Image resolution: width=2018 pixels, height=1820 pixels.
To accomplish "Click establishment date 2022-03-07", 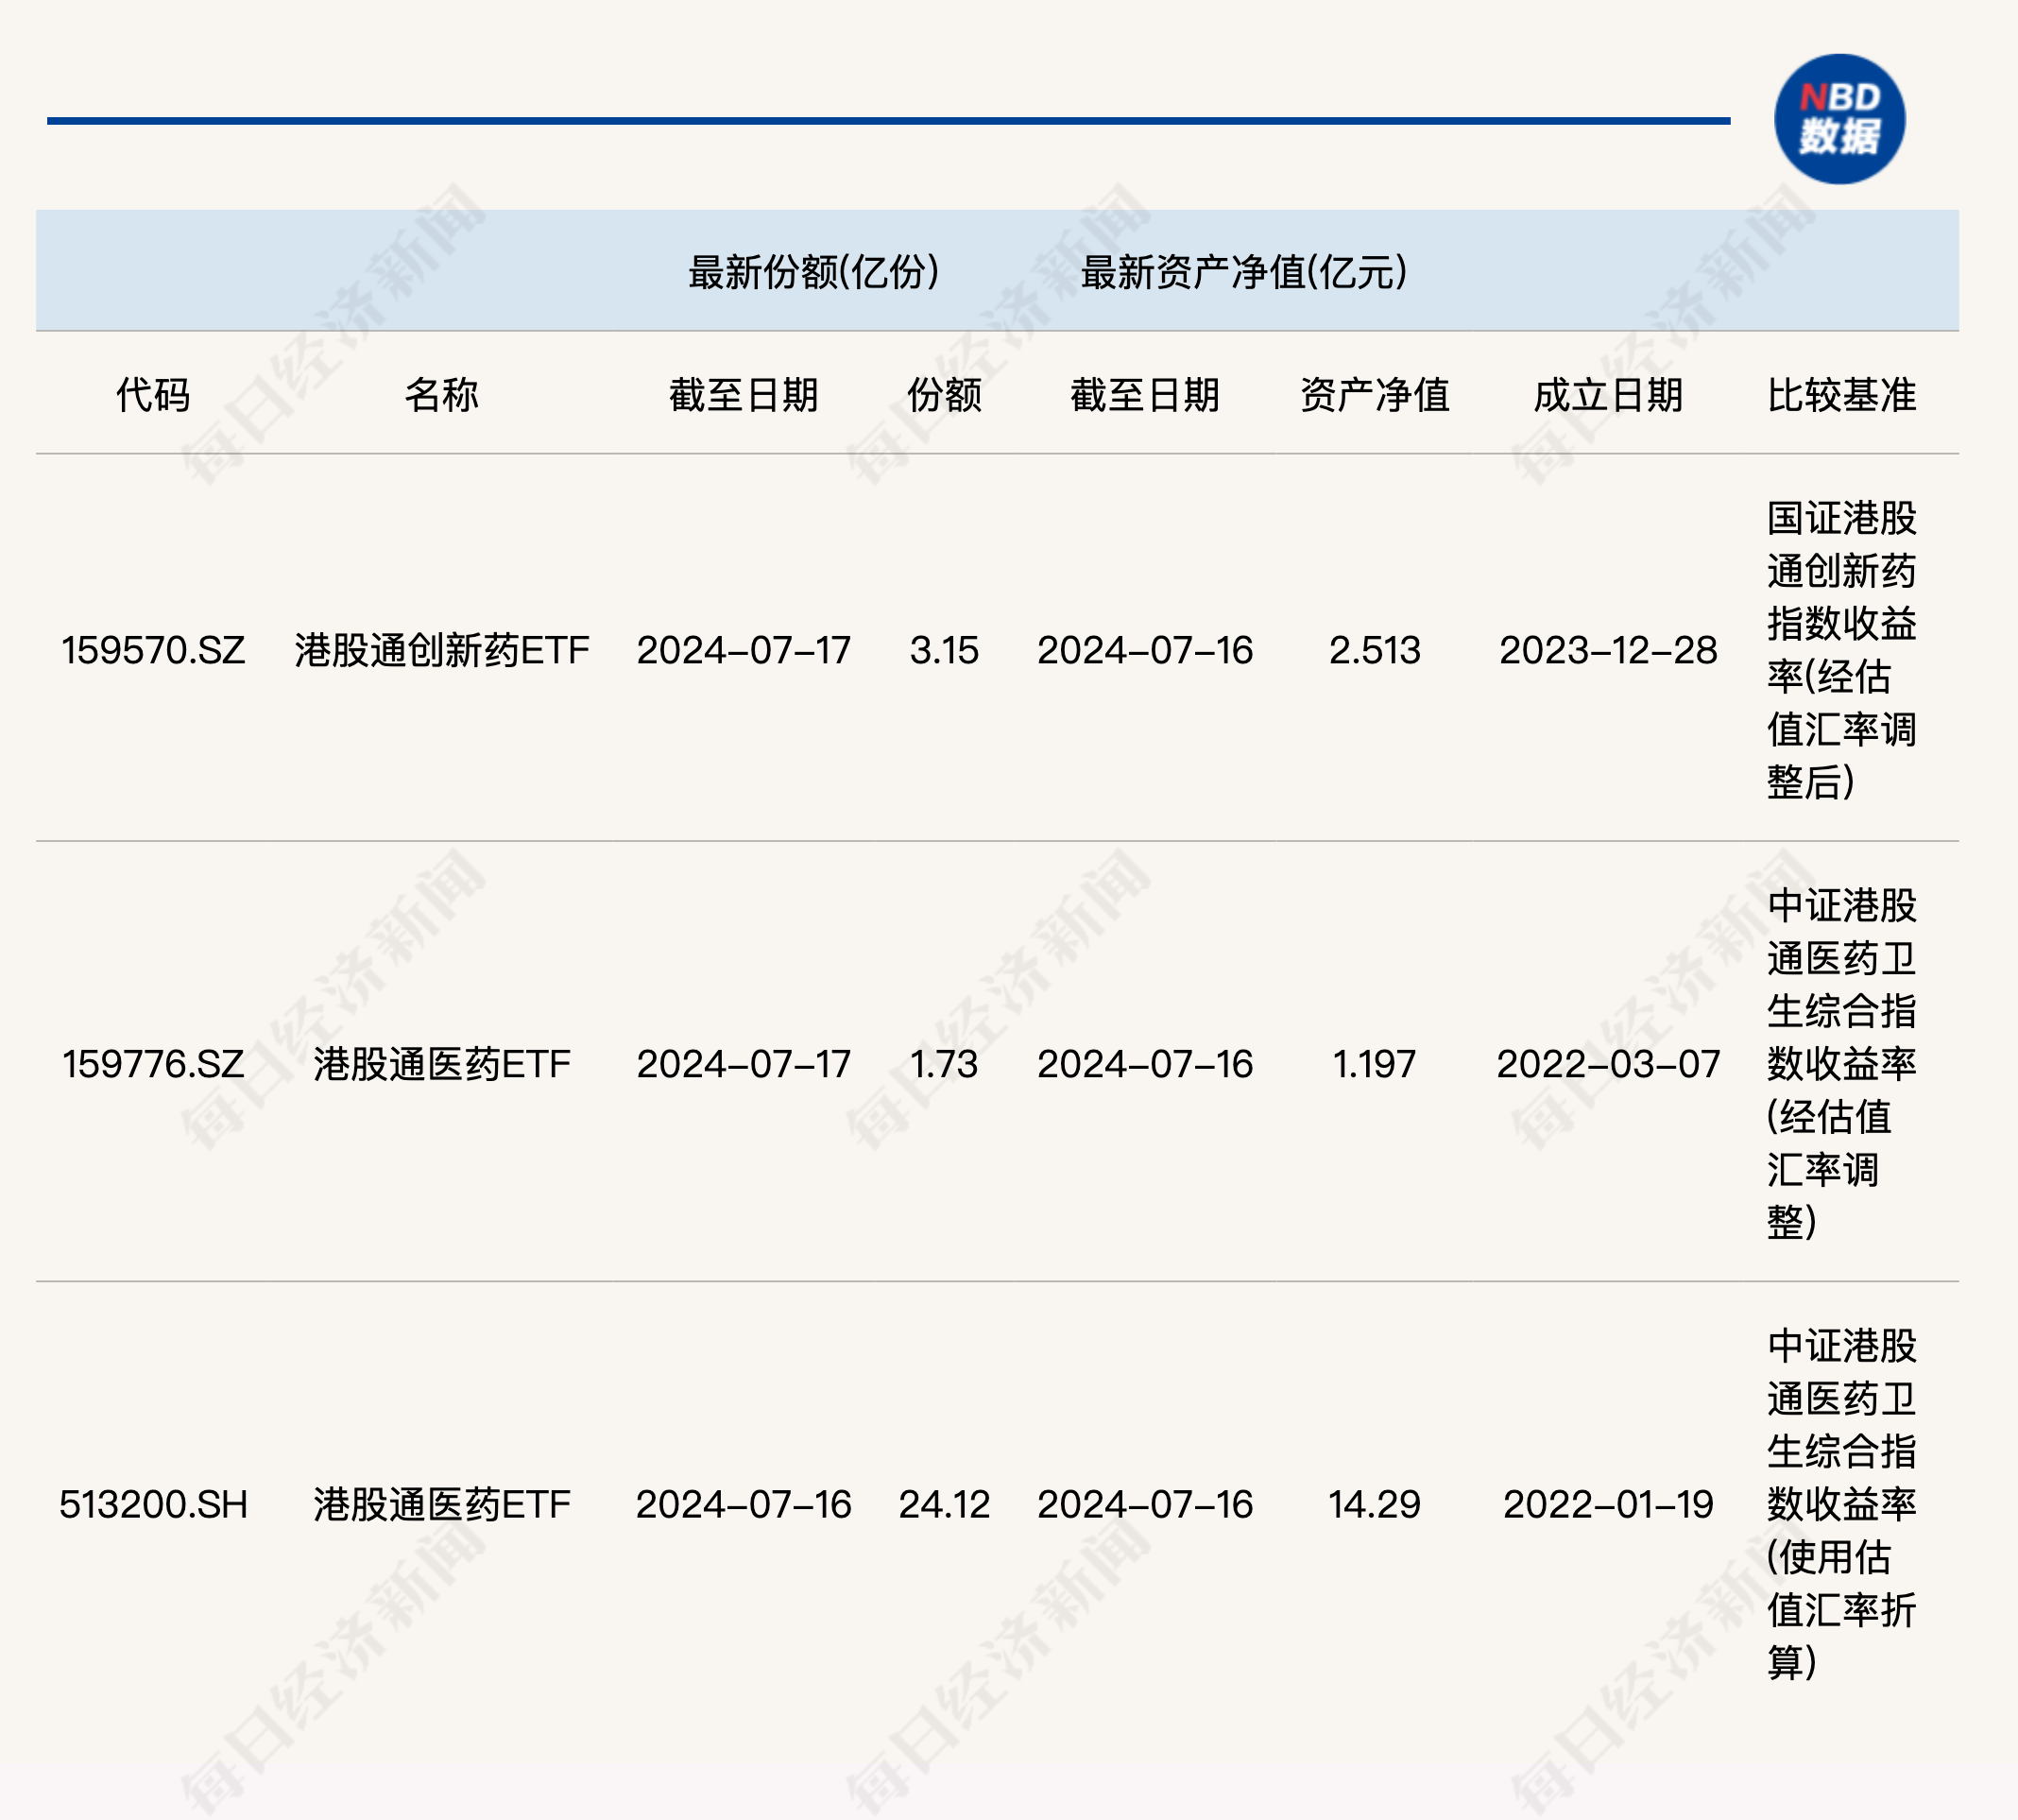I will point(1608,1064).
